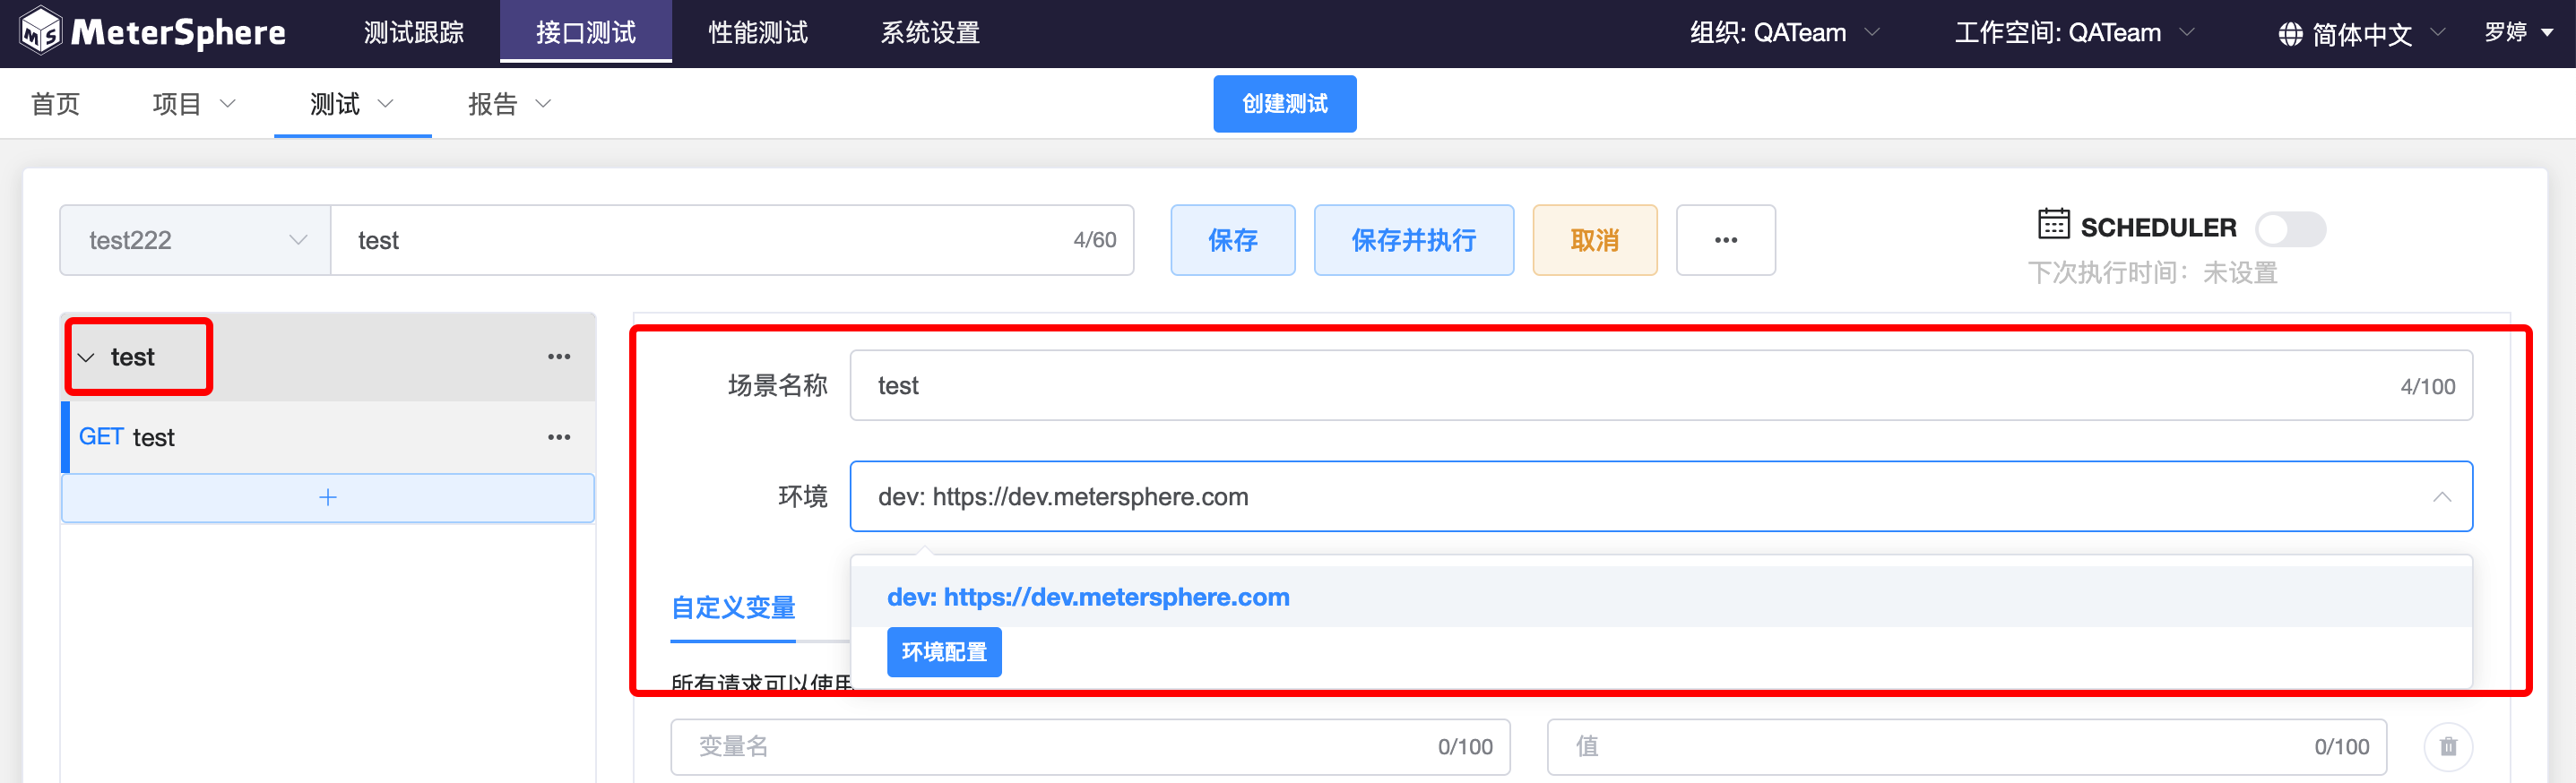Click 保存并执行 button
The height and width of the screenshot is (783, 2576).
[x=1414, y=240]
